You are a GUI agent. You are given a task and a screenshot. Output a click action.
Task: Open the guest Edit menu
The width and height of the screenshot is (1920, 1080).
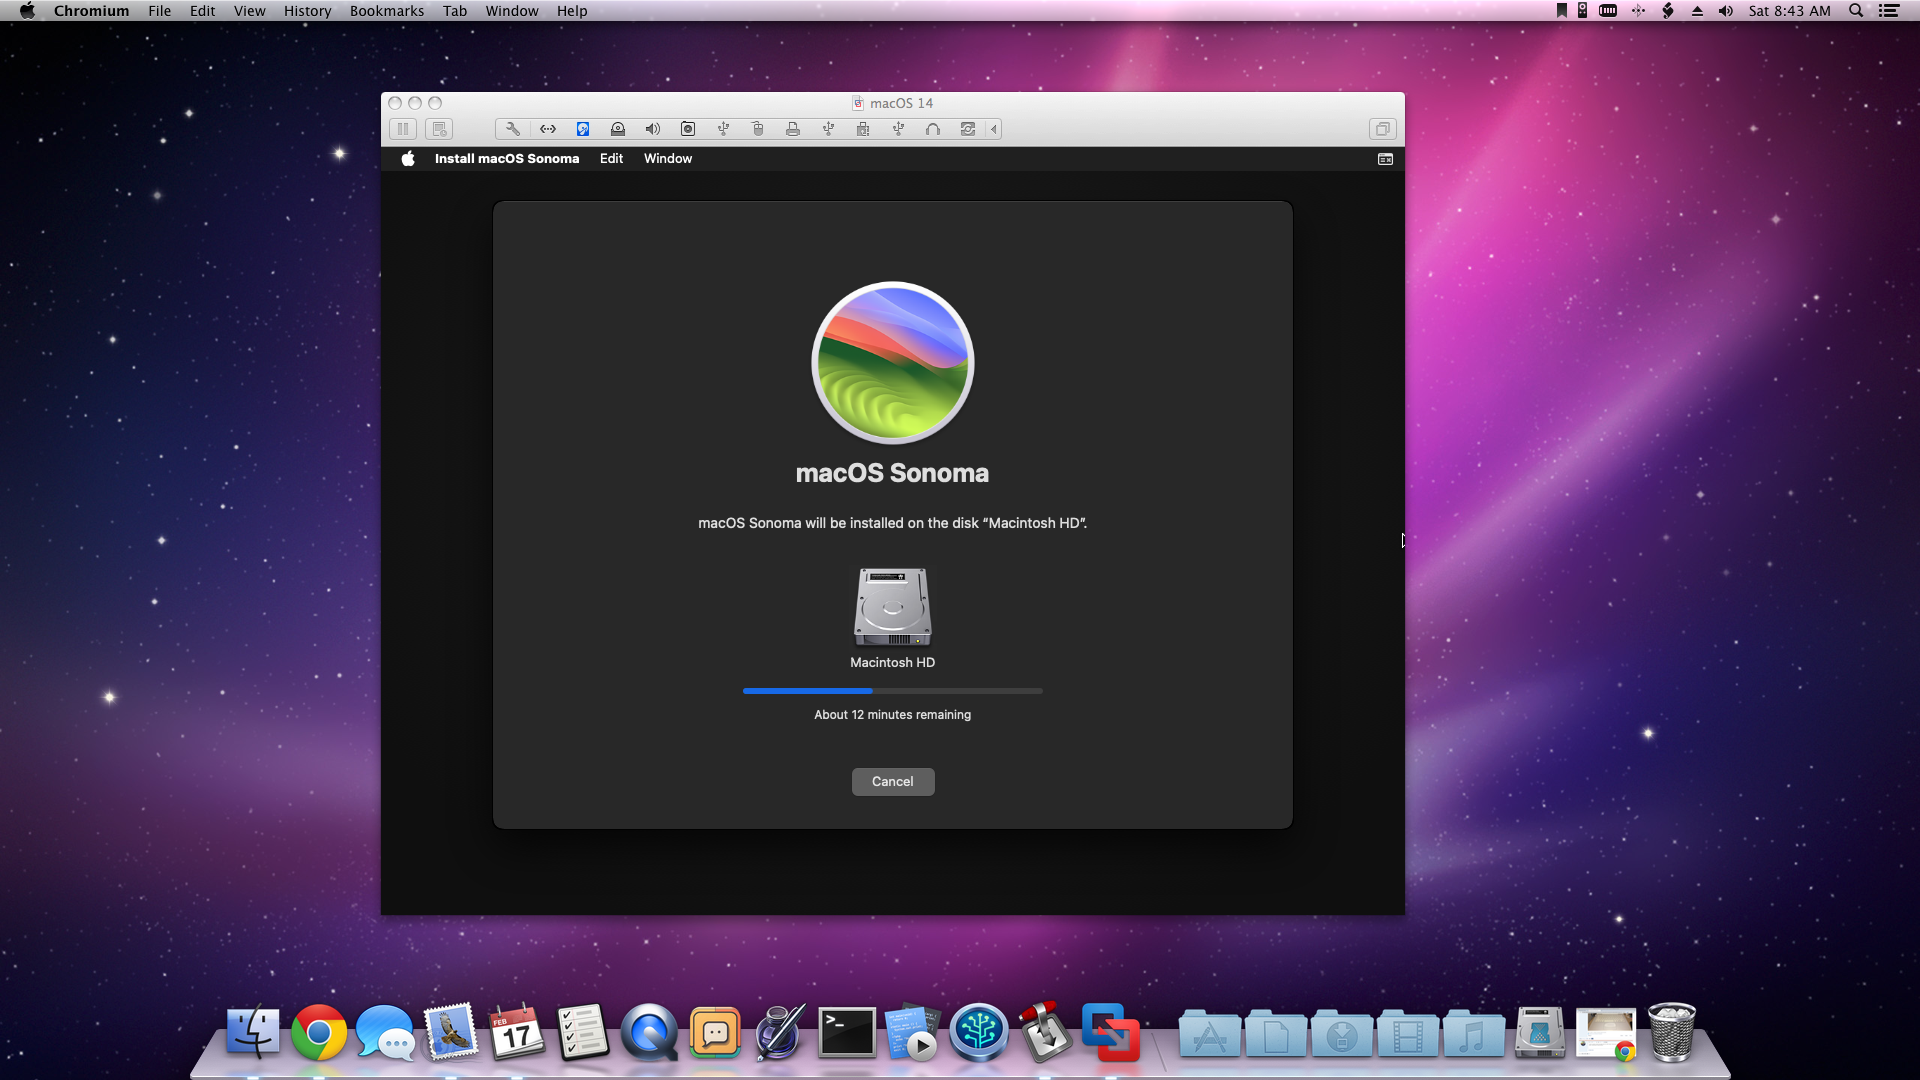pyautogui.click(x=611, y=159)
